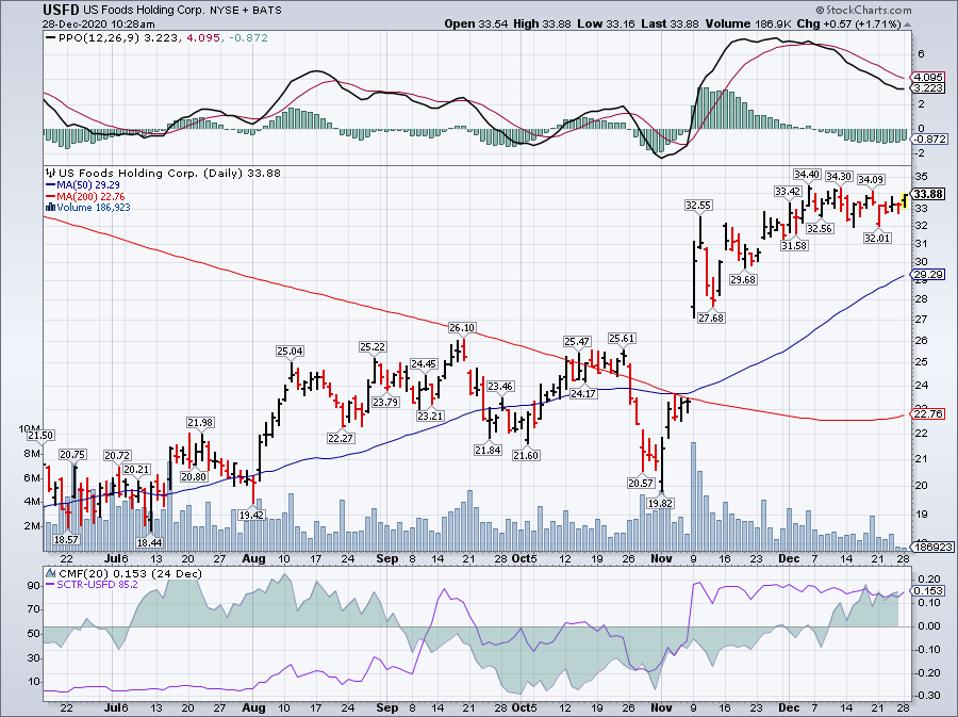The height and width of the screenshot is (717, 958).
Task: Click the USFD ticker symbol in the header
Action: (x=61, y=10)
